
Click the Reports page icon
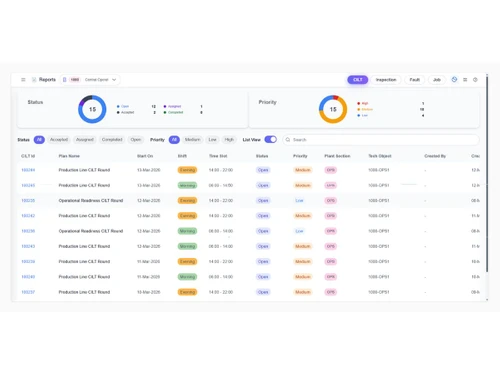(x=34, y=80)
